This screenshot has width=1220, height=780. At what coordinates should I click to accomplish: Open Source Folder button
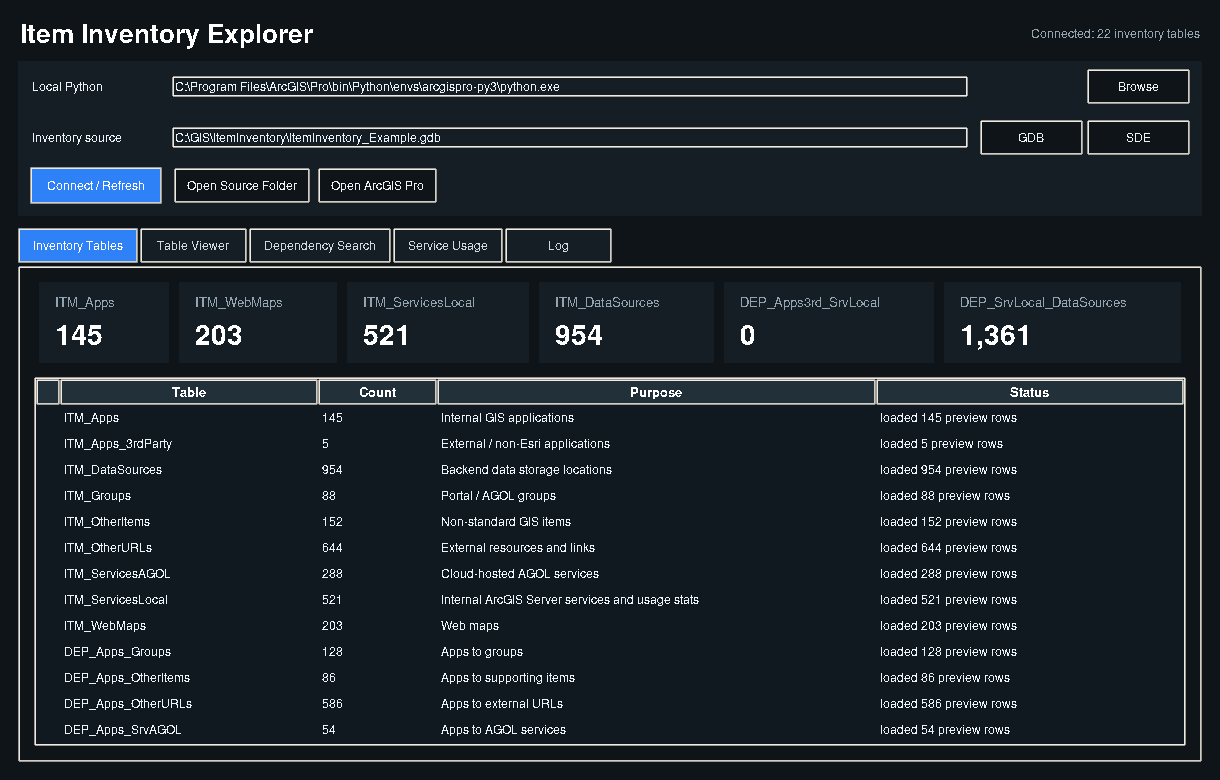pyautogui.click(x=242, y=185)
